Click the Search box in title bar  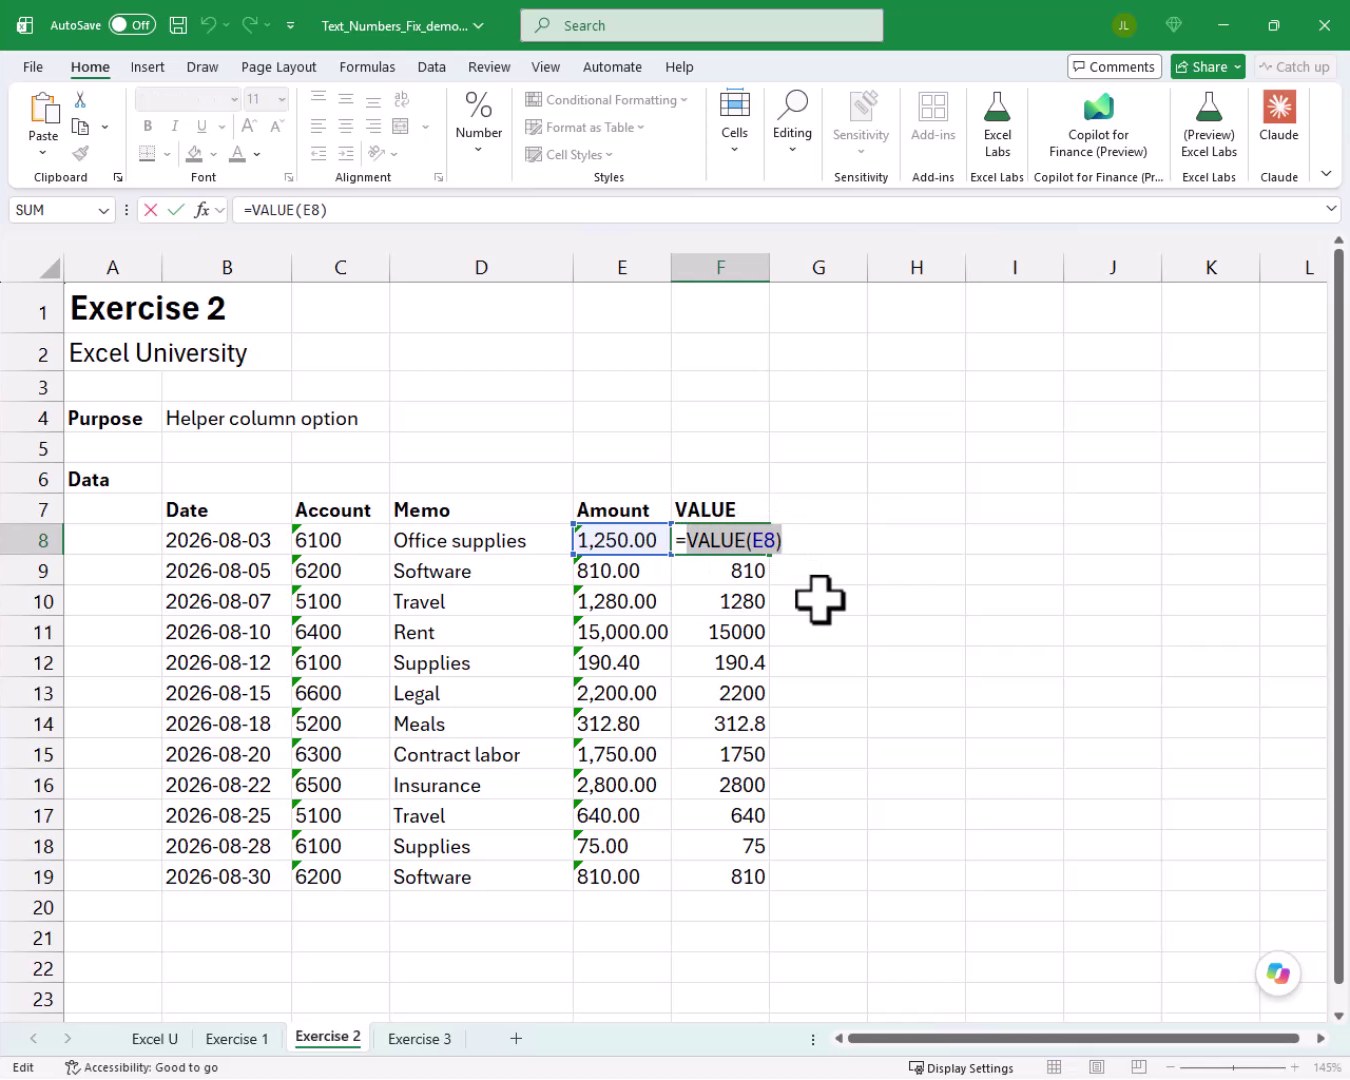(x=701, y=26)
